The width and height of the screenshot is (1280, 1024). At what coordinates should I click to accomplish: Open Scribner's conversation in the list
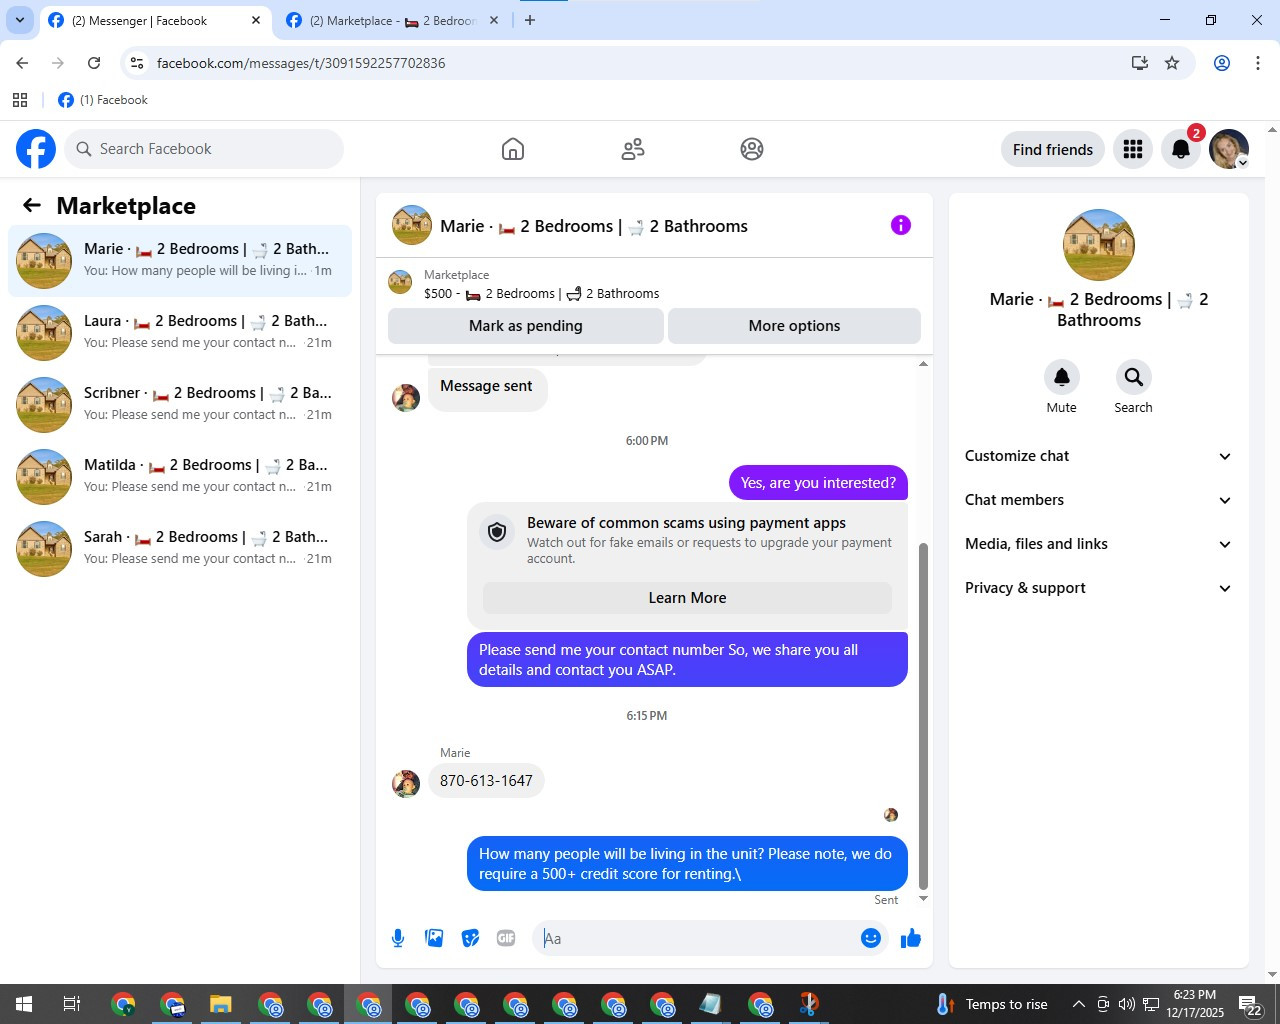(180, 405)
